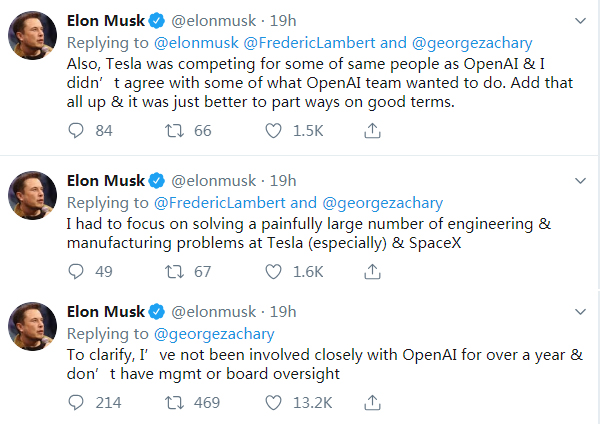View Elon Musk avatar on first tweet
The height and width of the screenshot is (424, 600).
tap(33, 35)
